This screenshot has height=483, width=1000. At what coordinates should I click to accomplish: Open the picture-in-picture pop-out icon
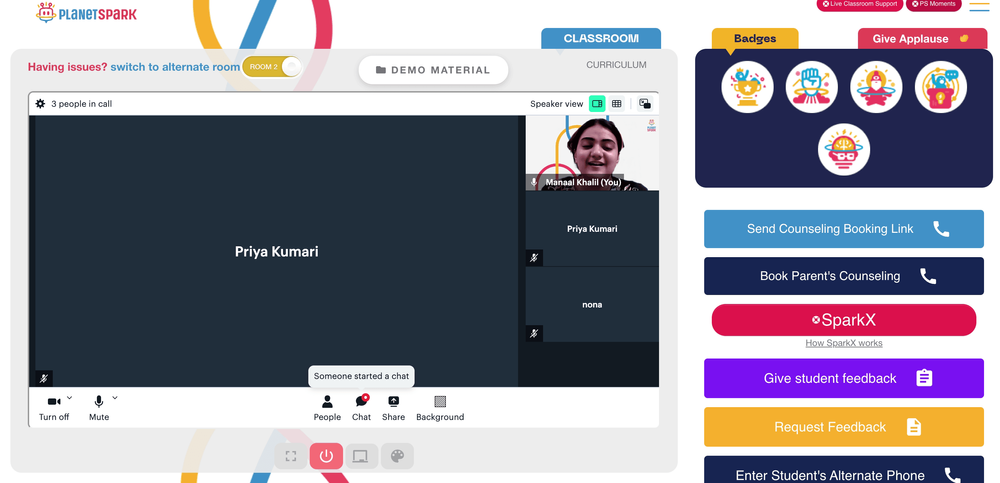pyautogui.click(x=645, y=103)
